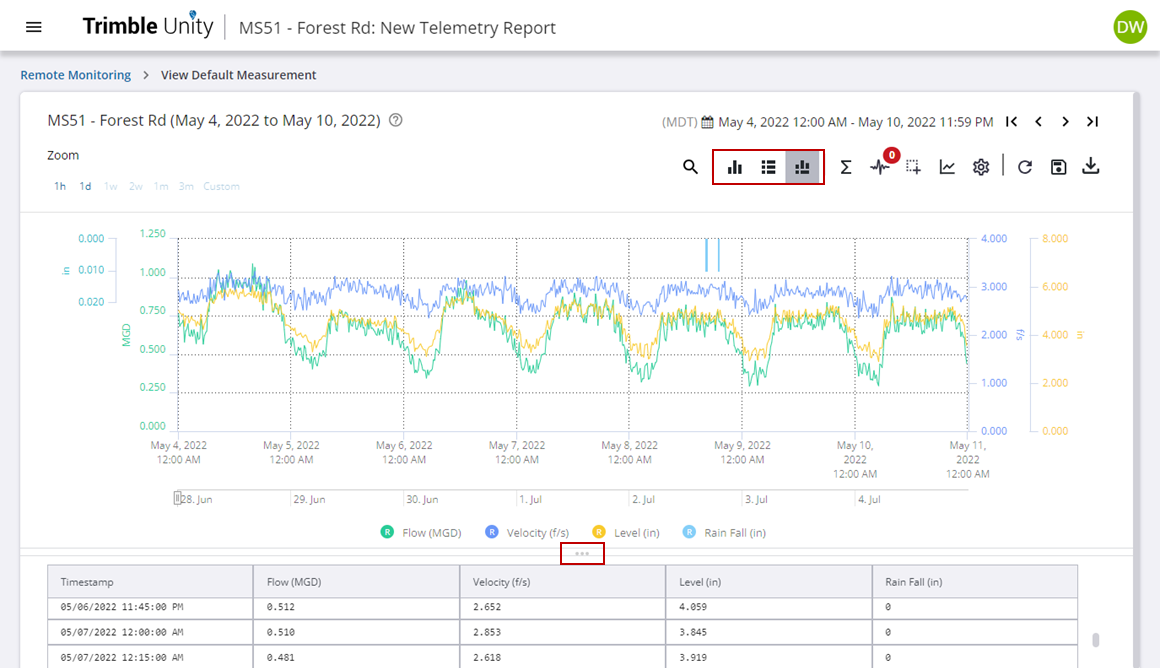Set zoom range to 3m

186,186
